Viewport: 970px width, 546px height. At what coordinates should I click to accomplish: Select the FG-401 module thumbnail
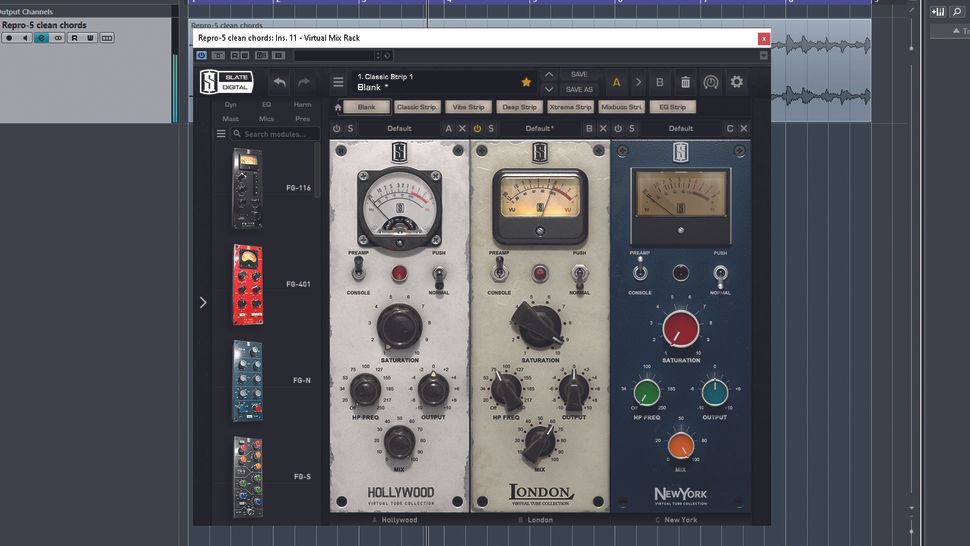point(247,284)
